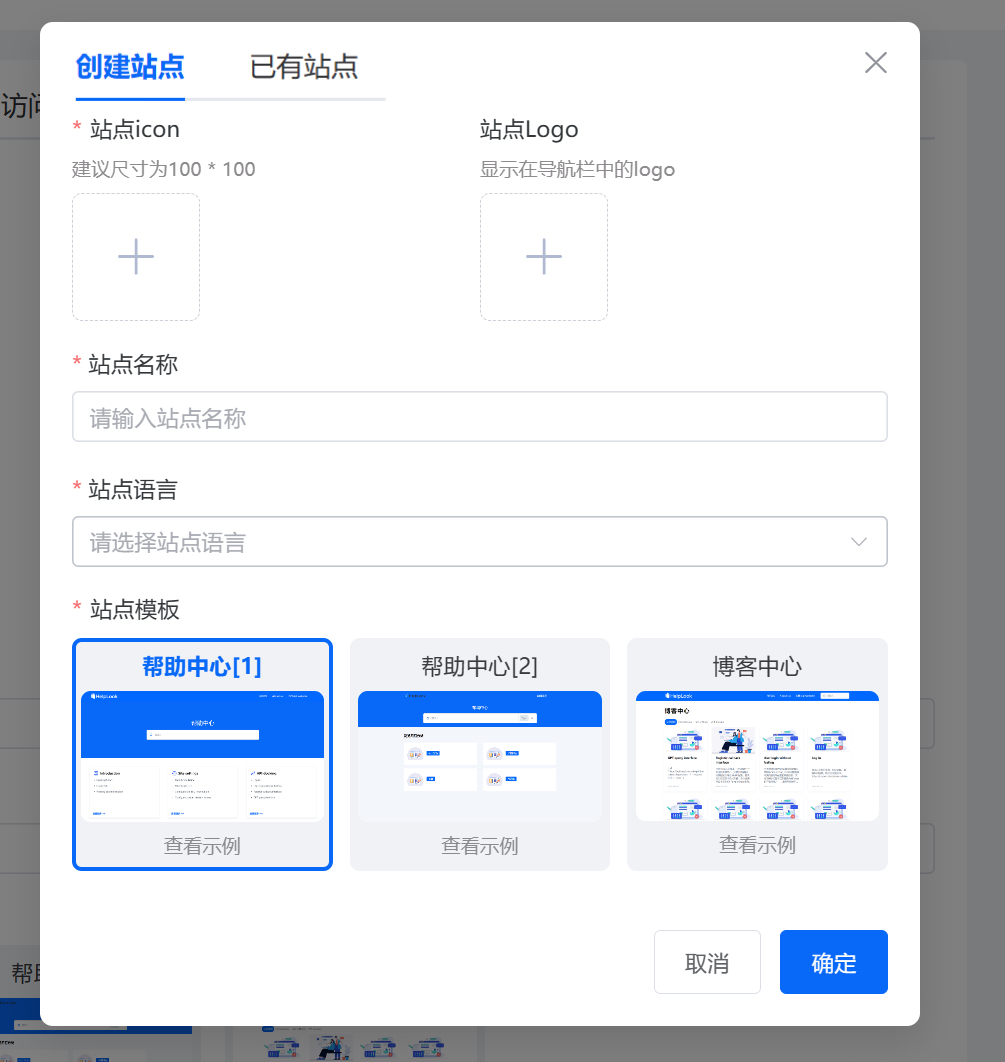
Task: Switch to the 创建站点 tab
Action: tap(130, 67)
